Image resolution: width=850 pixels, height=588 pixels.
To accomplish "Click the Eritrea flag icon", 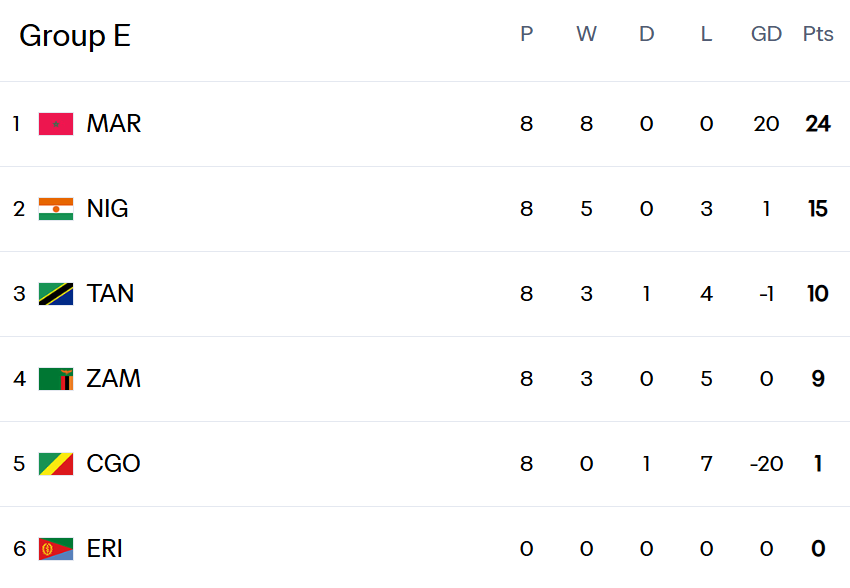I will coord(56,549).
